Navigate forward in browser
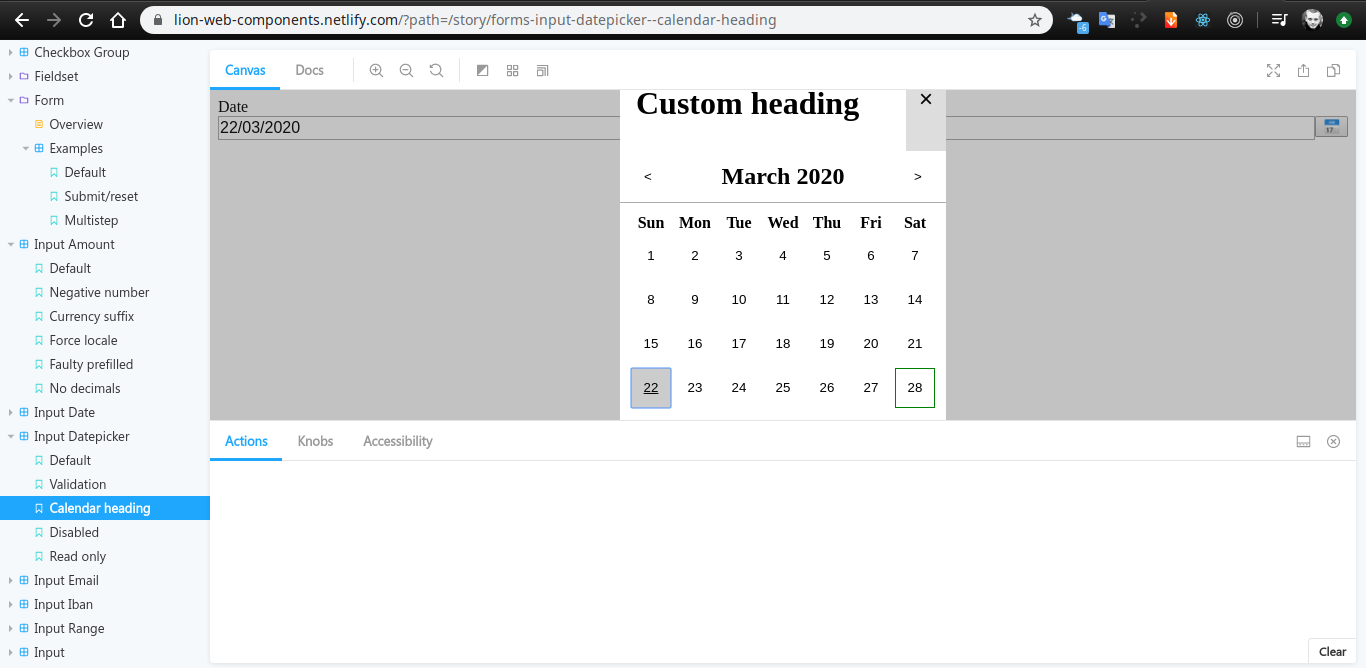The width and height of the screenshot is (1366, 668). coord(54,20)
